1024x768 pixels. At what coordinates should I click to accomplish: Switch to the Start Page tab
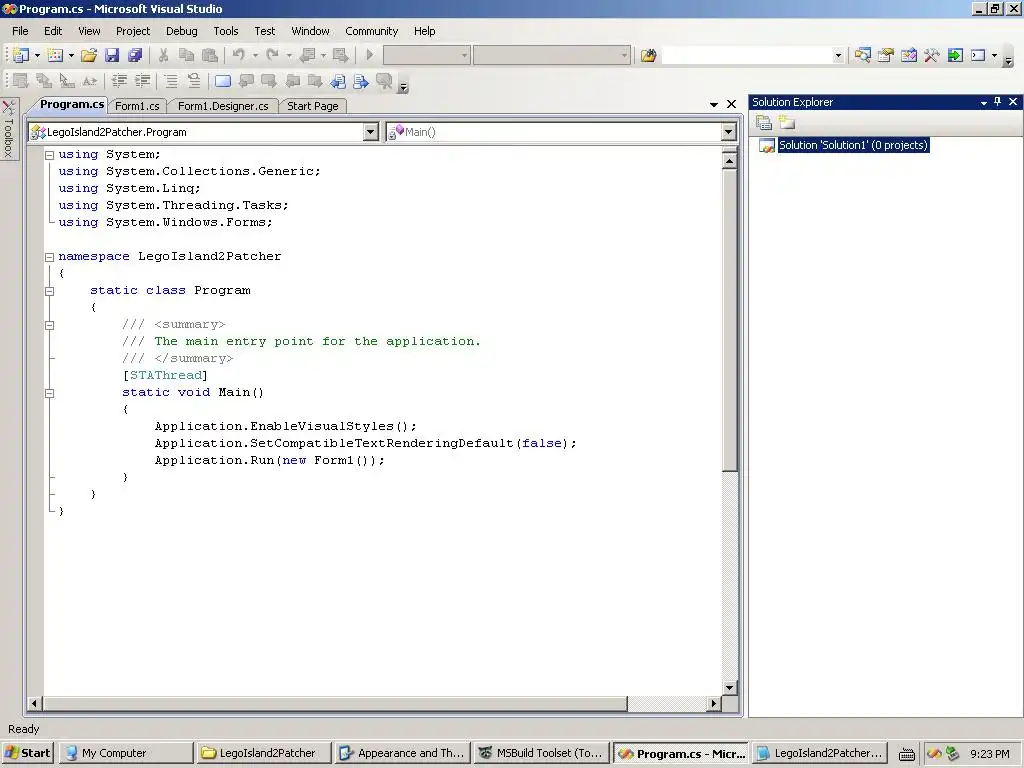pos(313,106)
